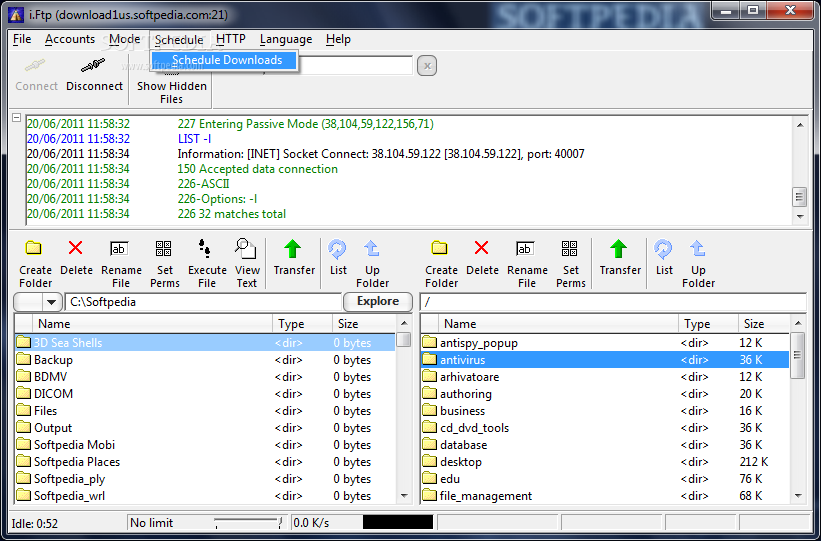Open the File menu
The image size is (821, 541).
pyautogui.click(x=22, y=39)
